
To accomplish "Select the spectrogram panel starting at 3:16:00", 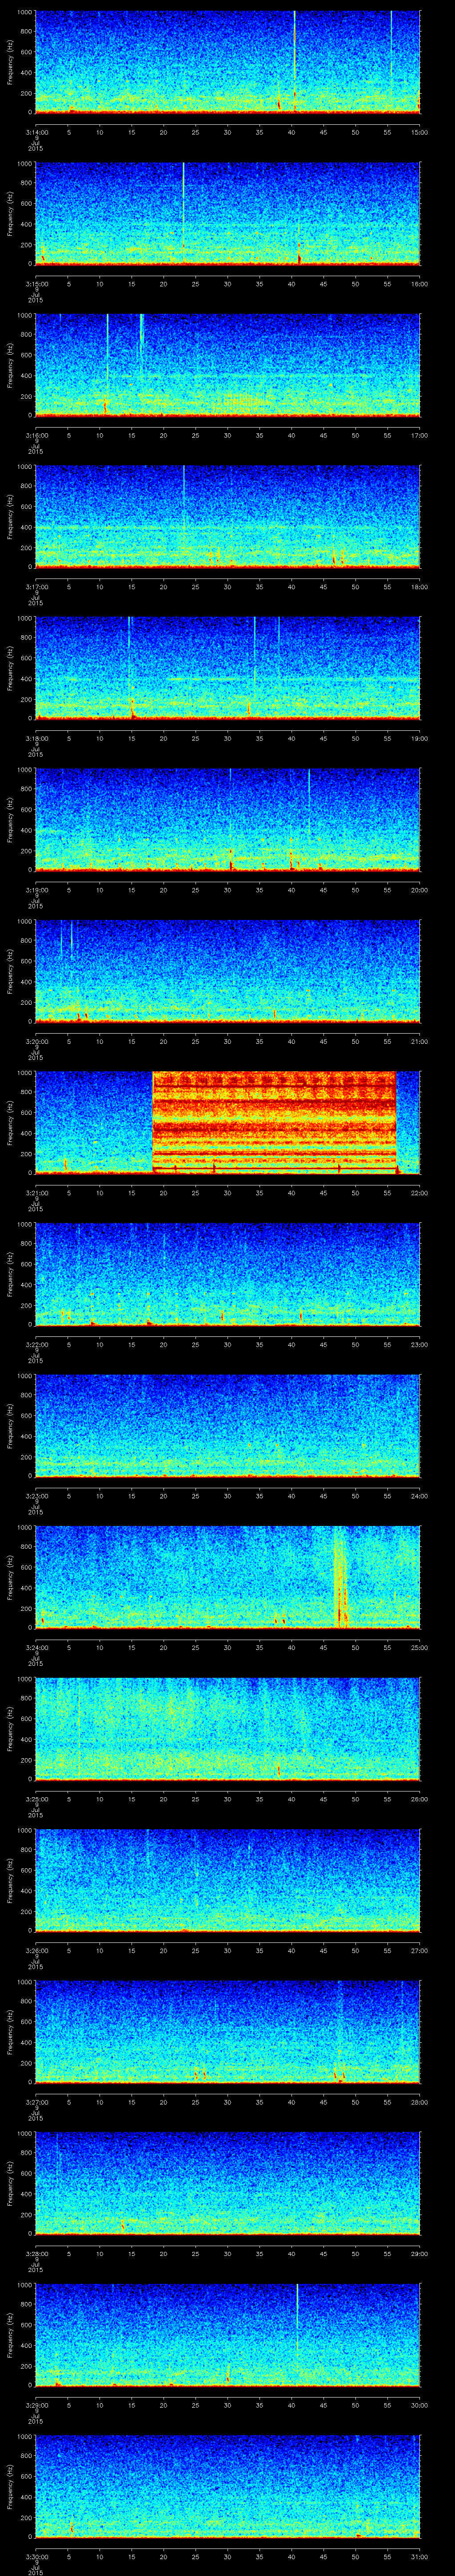I will point(227,365).
